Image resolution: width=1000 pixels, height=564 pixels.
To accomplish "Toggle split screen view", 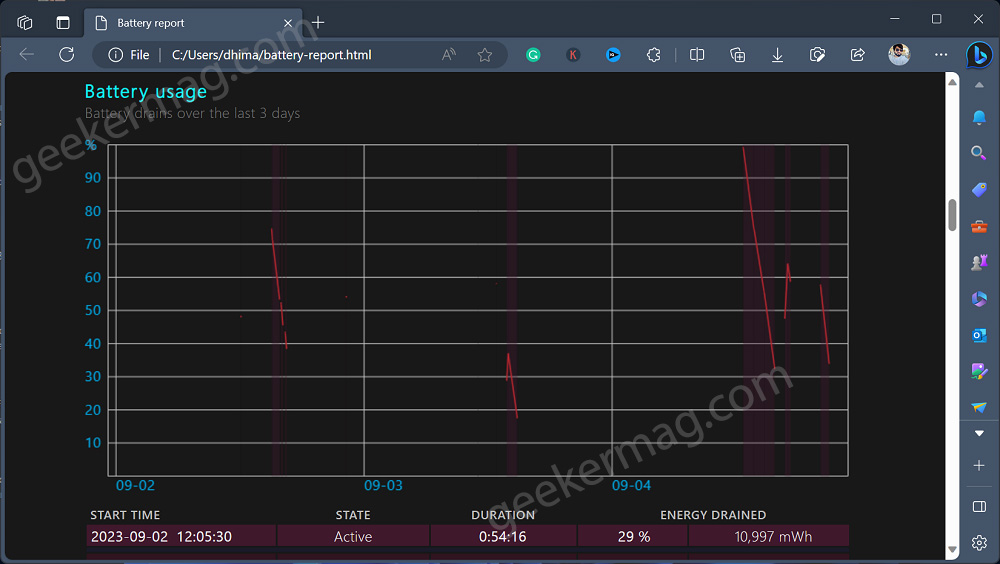I will 697,55.
